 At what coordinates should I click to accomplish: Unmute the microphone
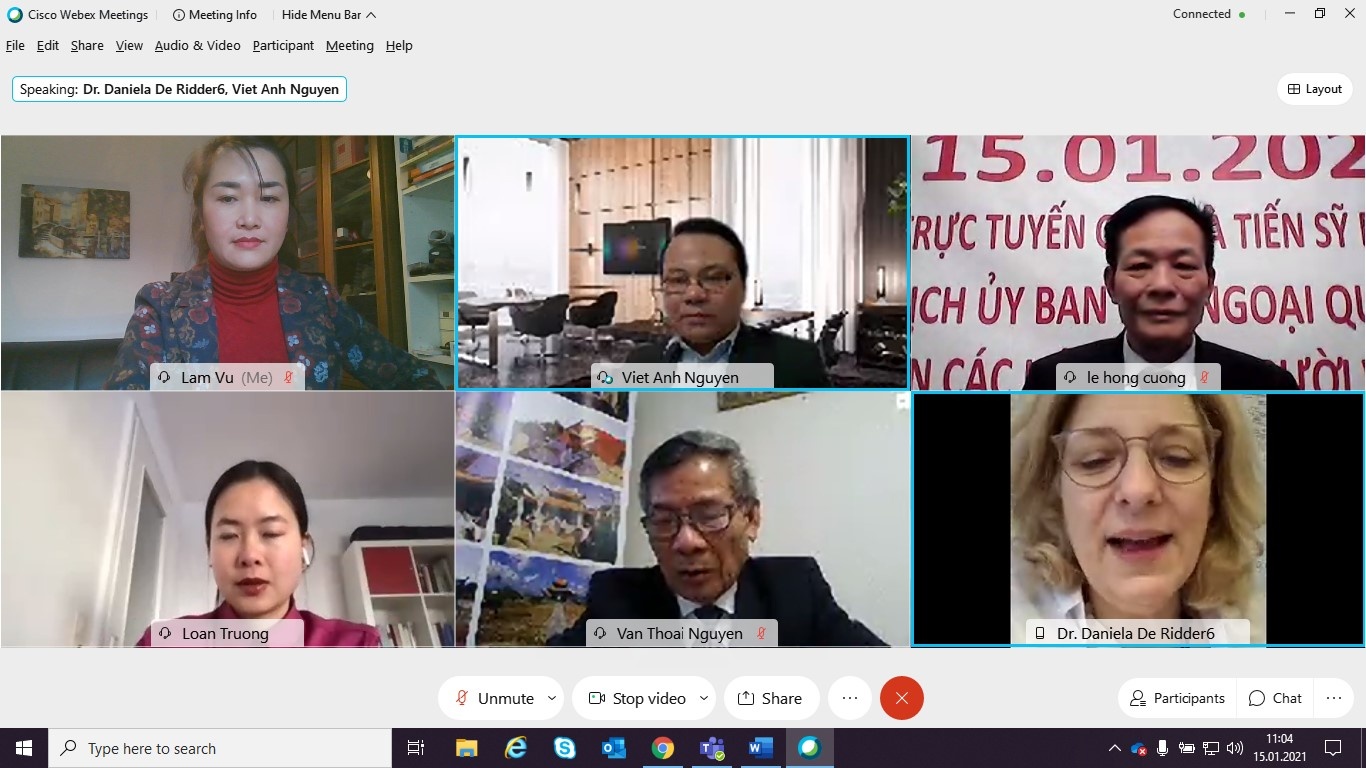click(x=495, y=698)
